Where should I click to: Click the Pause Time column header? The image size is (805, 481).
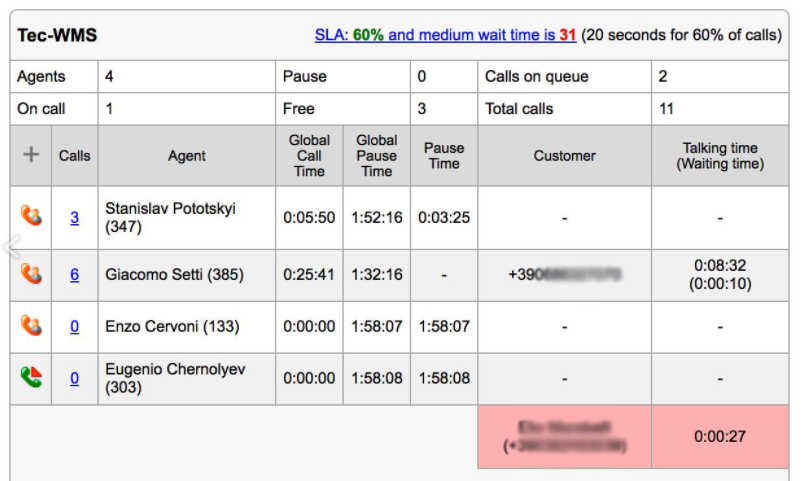[444, 155]
